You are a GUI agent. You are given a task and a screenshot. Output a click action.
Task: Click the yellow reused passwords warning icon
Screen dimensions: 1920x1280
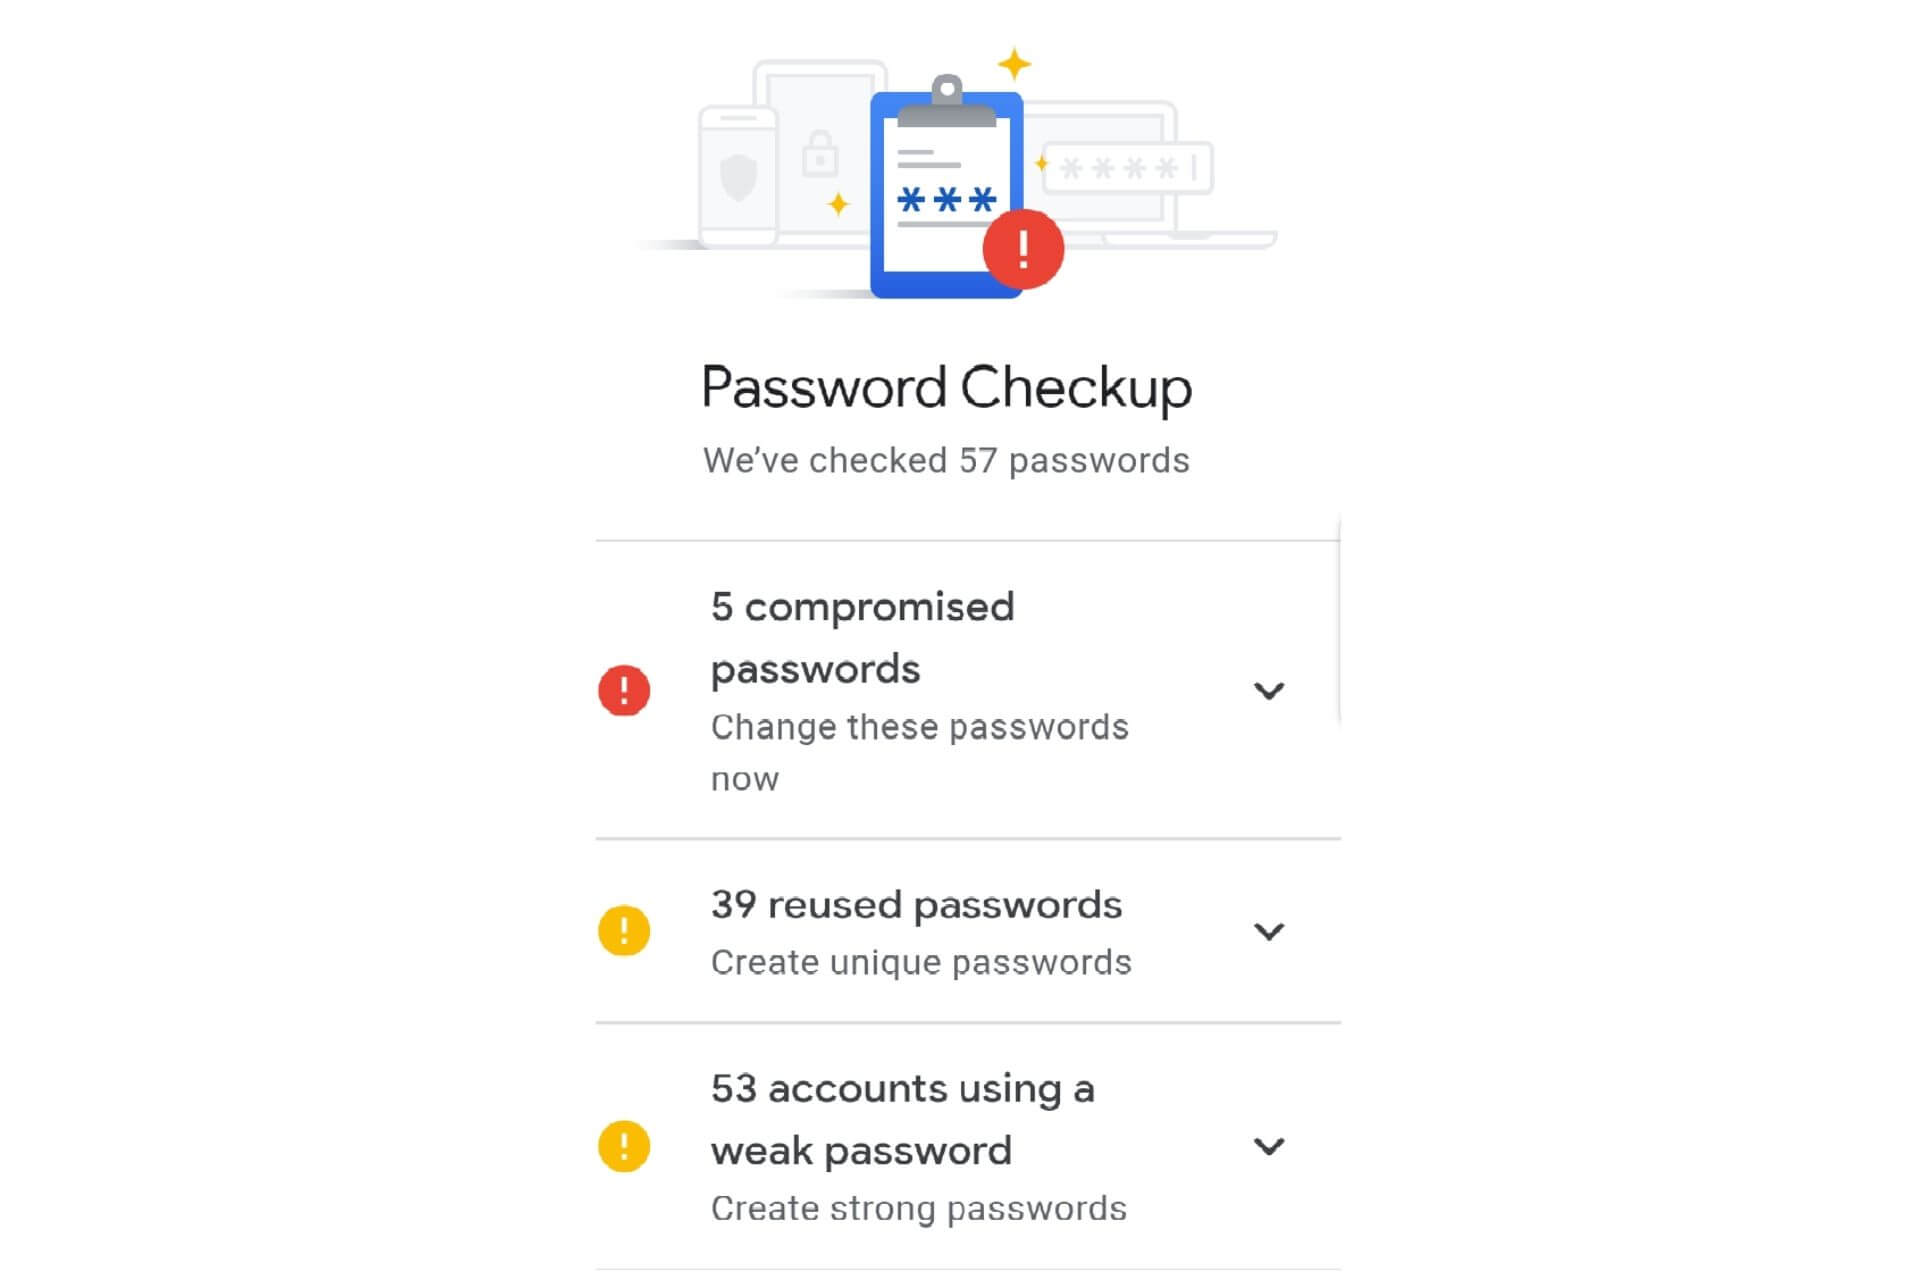[625, 930]
